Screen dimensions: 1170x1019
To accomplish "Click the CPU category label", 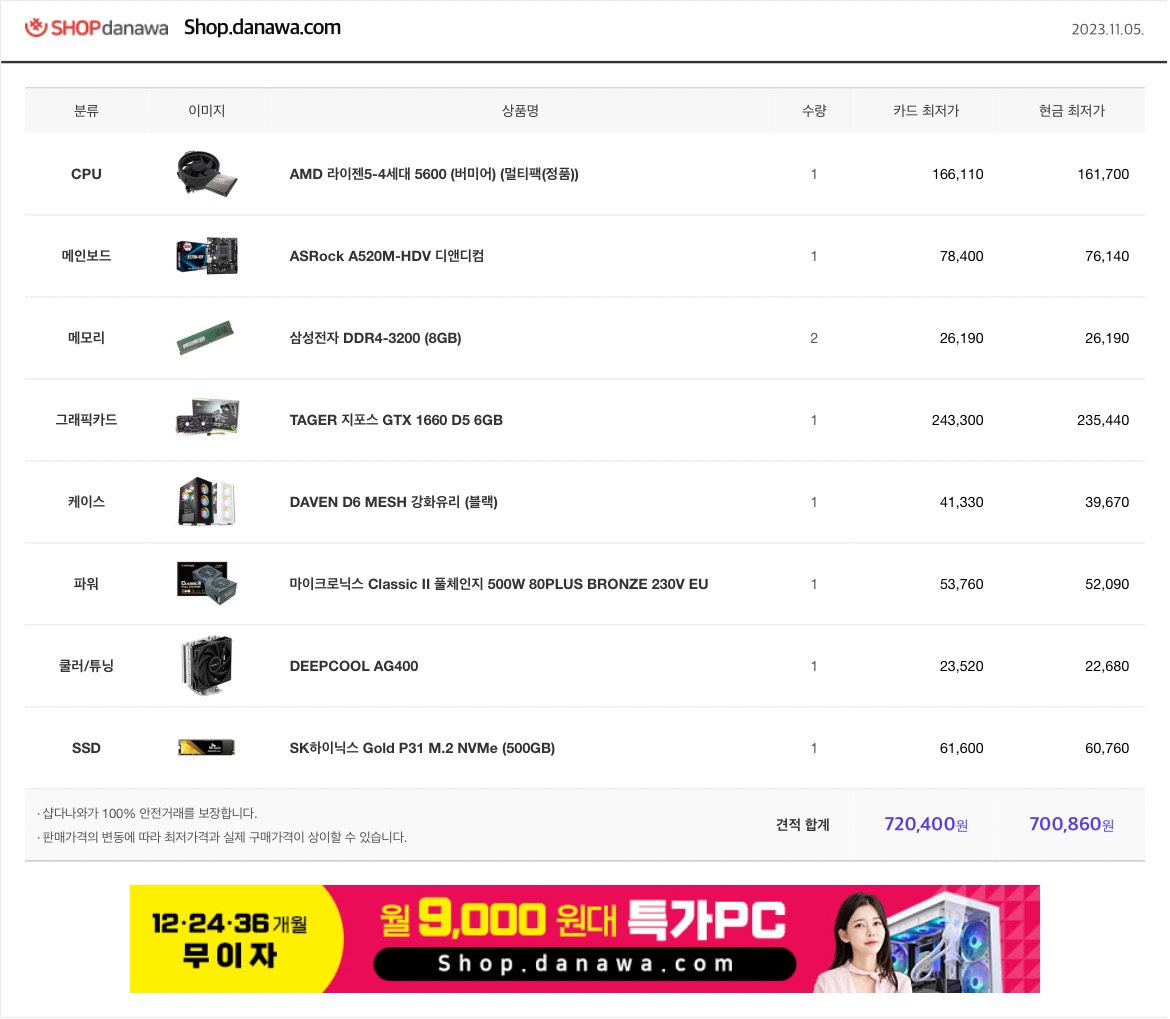I will 86,175.
